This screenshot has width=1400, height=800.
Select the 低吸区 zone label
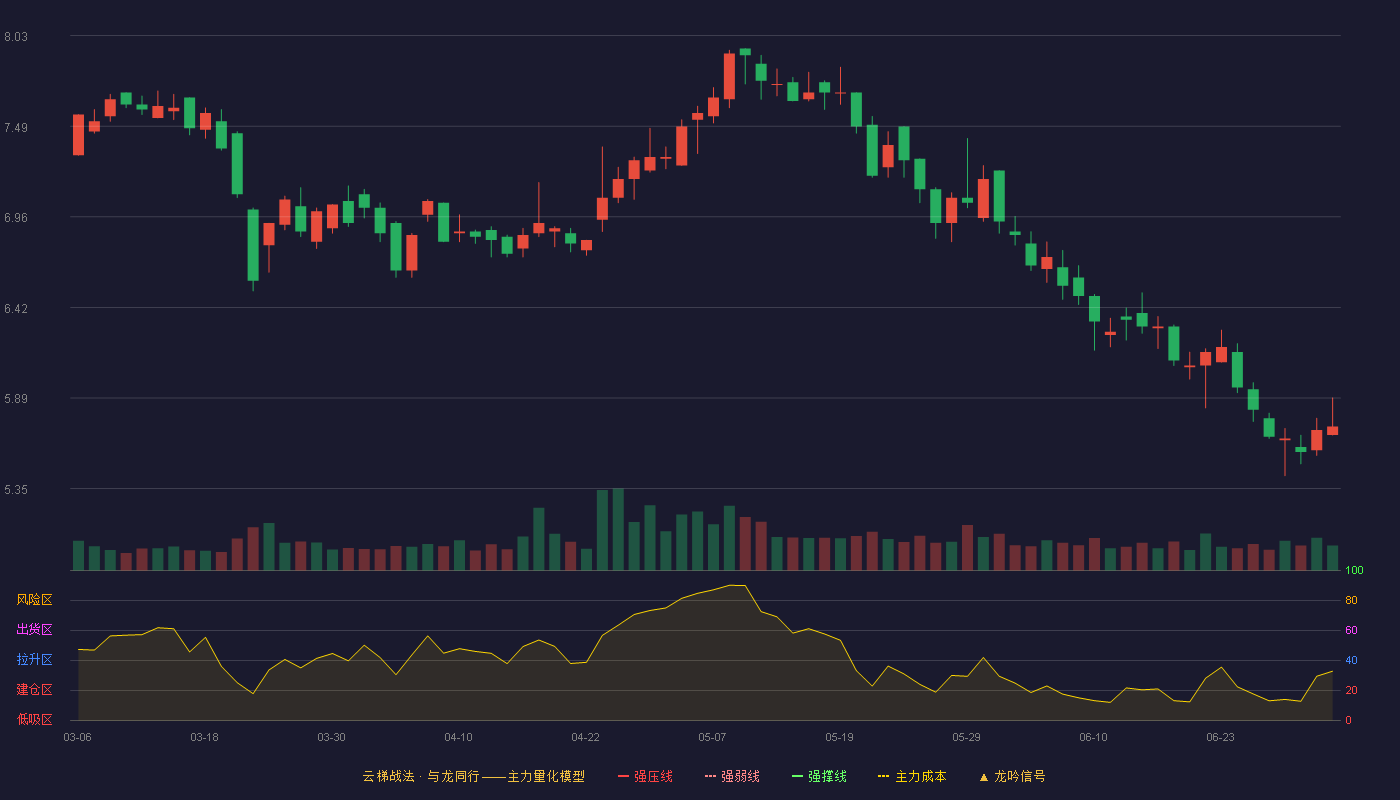click(35, 719)
